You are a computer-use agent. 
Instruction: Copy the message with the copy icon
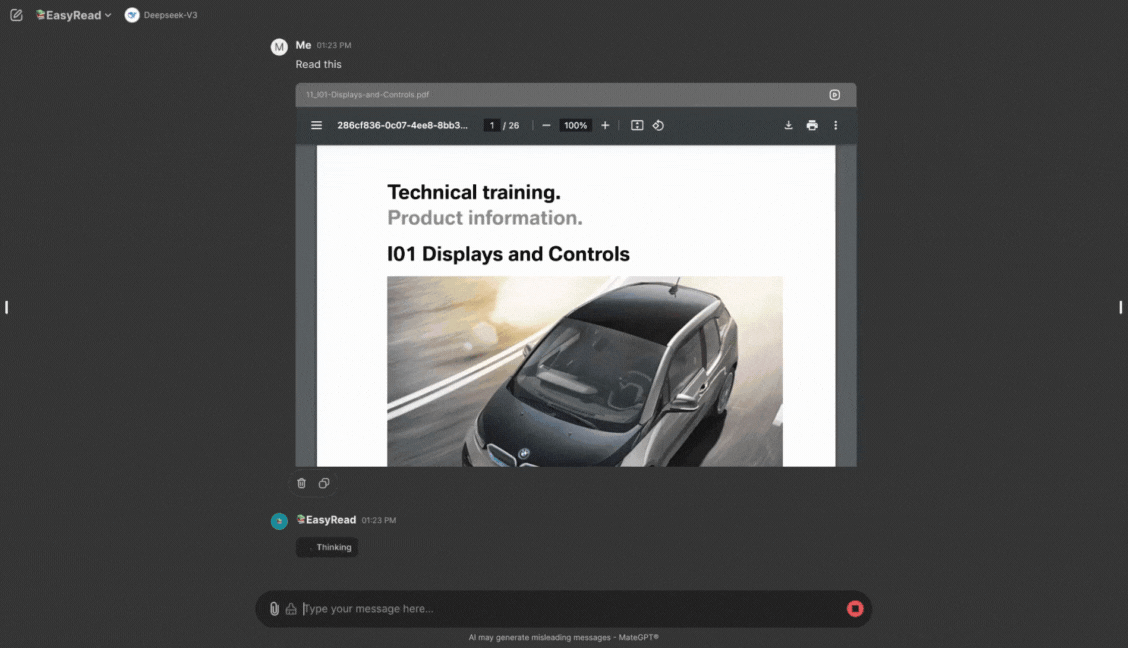point(324,483)
